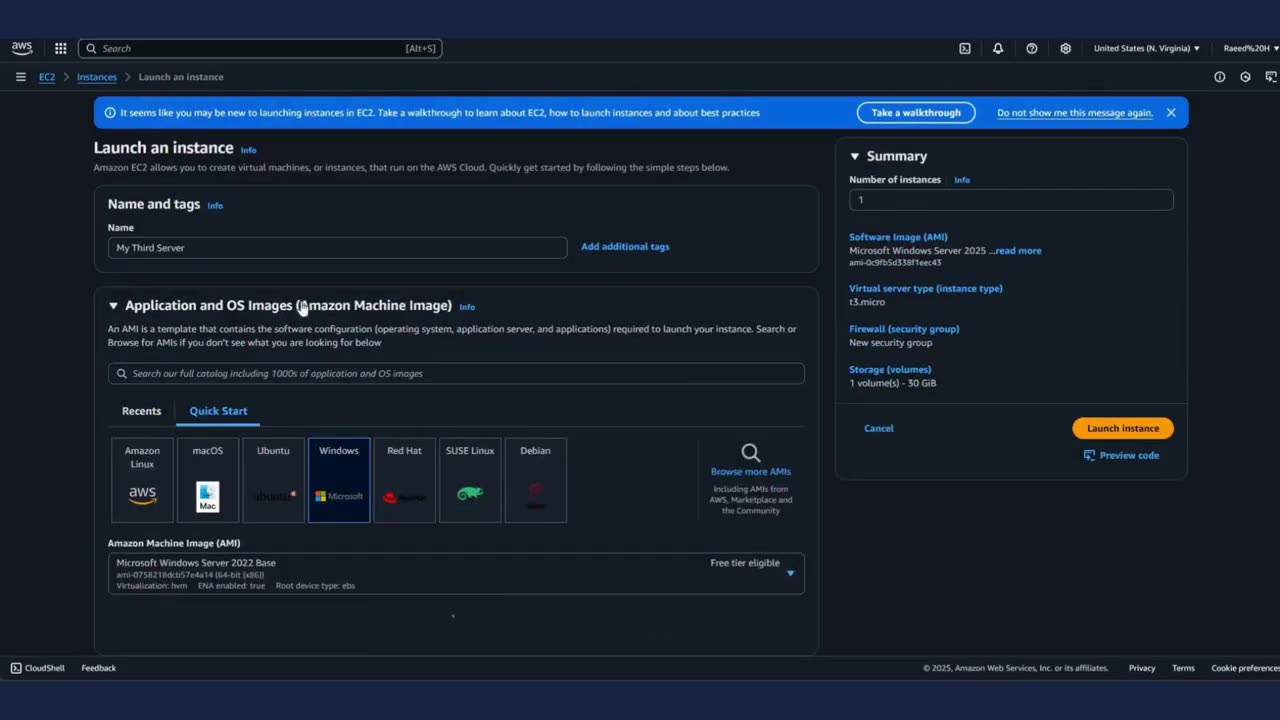1280x720 pixels.
Task: Switch to the Quick Start tab
Action: click(x=218, y=411)
